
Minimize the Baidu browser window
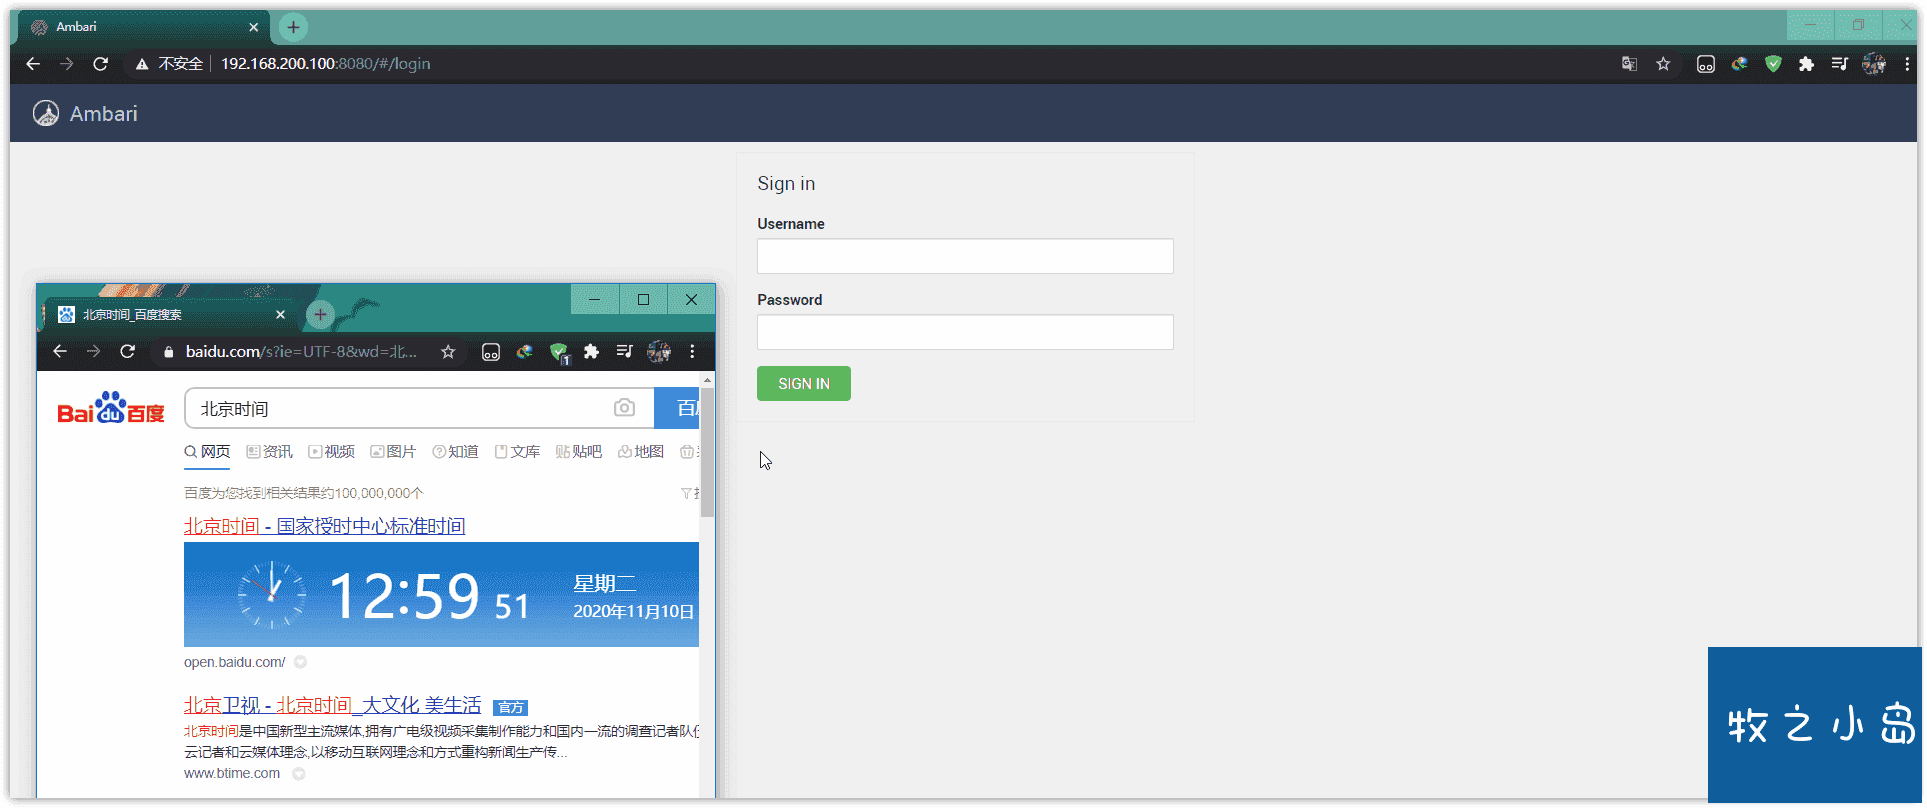coord(595,299)
